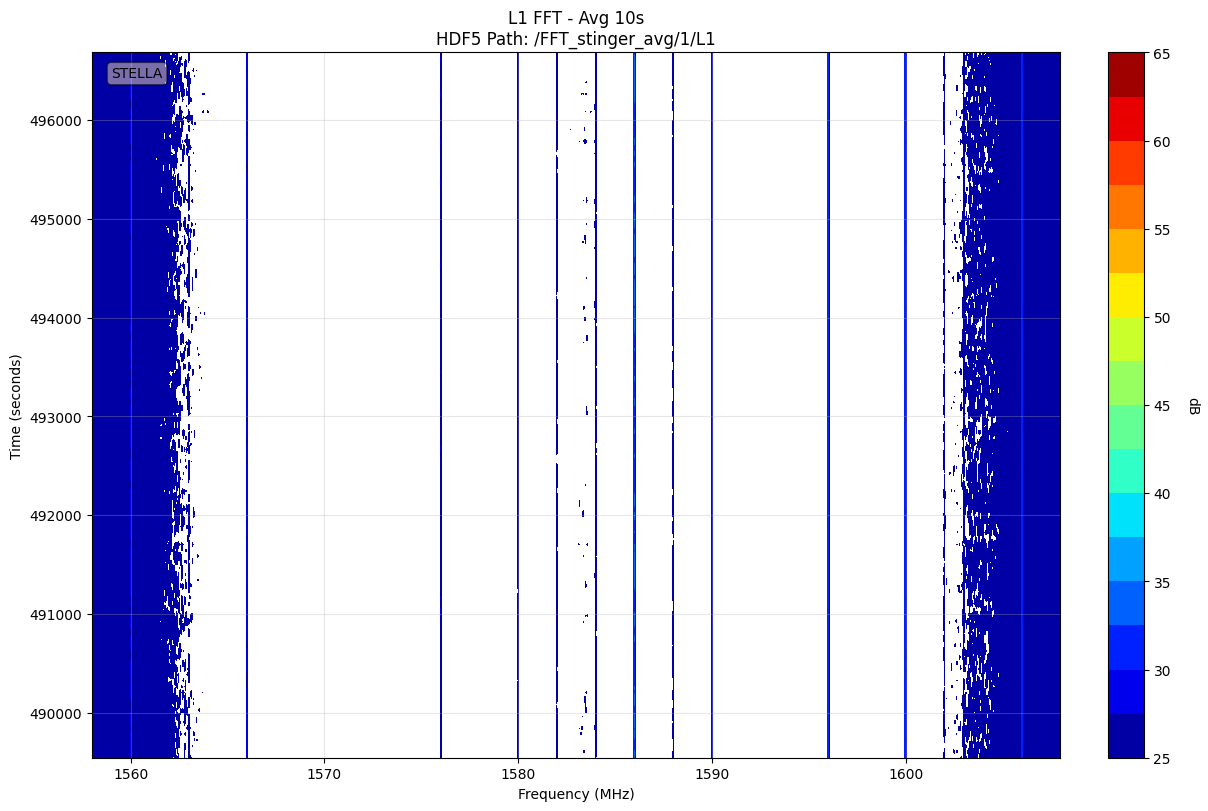Click the STELLA label box
Screen dimensions: 1208x811
137,74
